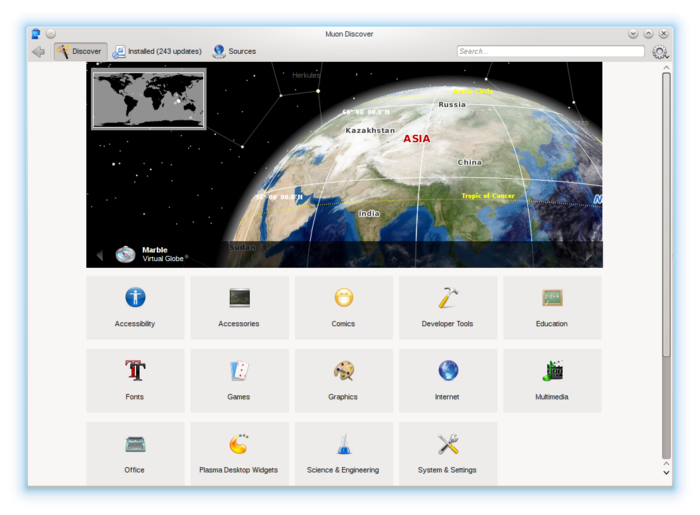The width and height of the screenshot is (700, 515).
Task: Go back with the back arrow
Action: pyautogui.click(x=38, y=52)
